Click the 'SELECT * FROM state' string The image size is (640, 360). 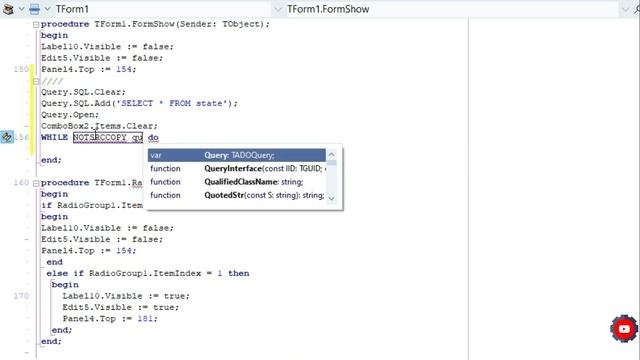[172, 103]
